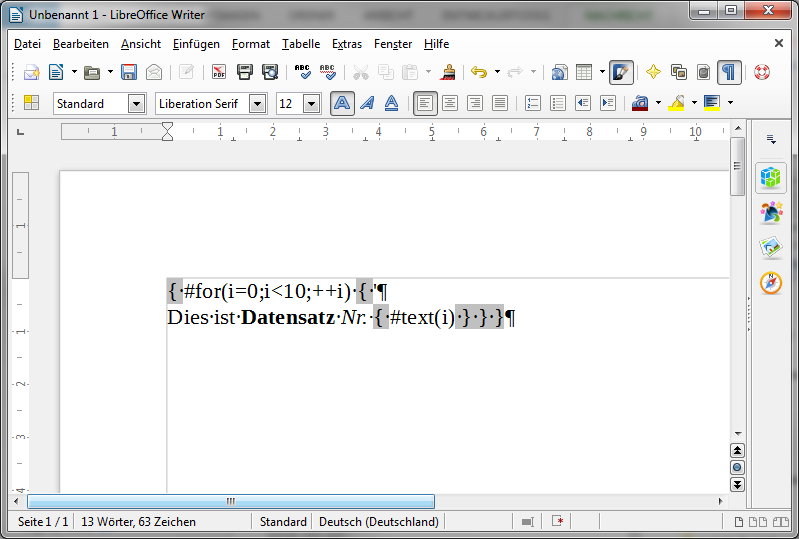799x539 pixels.
Task: Open LibreOffice Help lifebuoy icon
Action: pyautogui.click(x=762, y=72)
